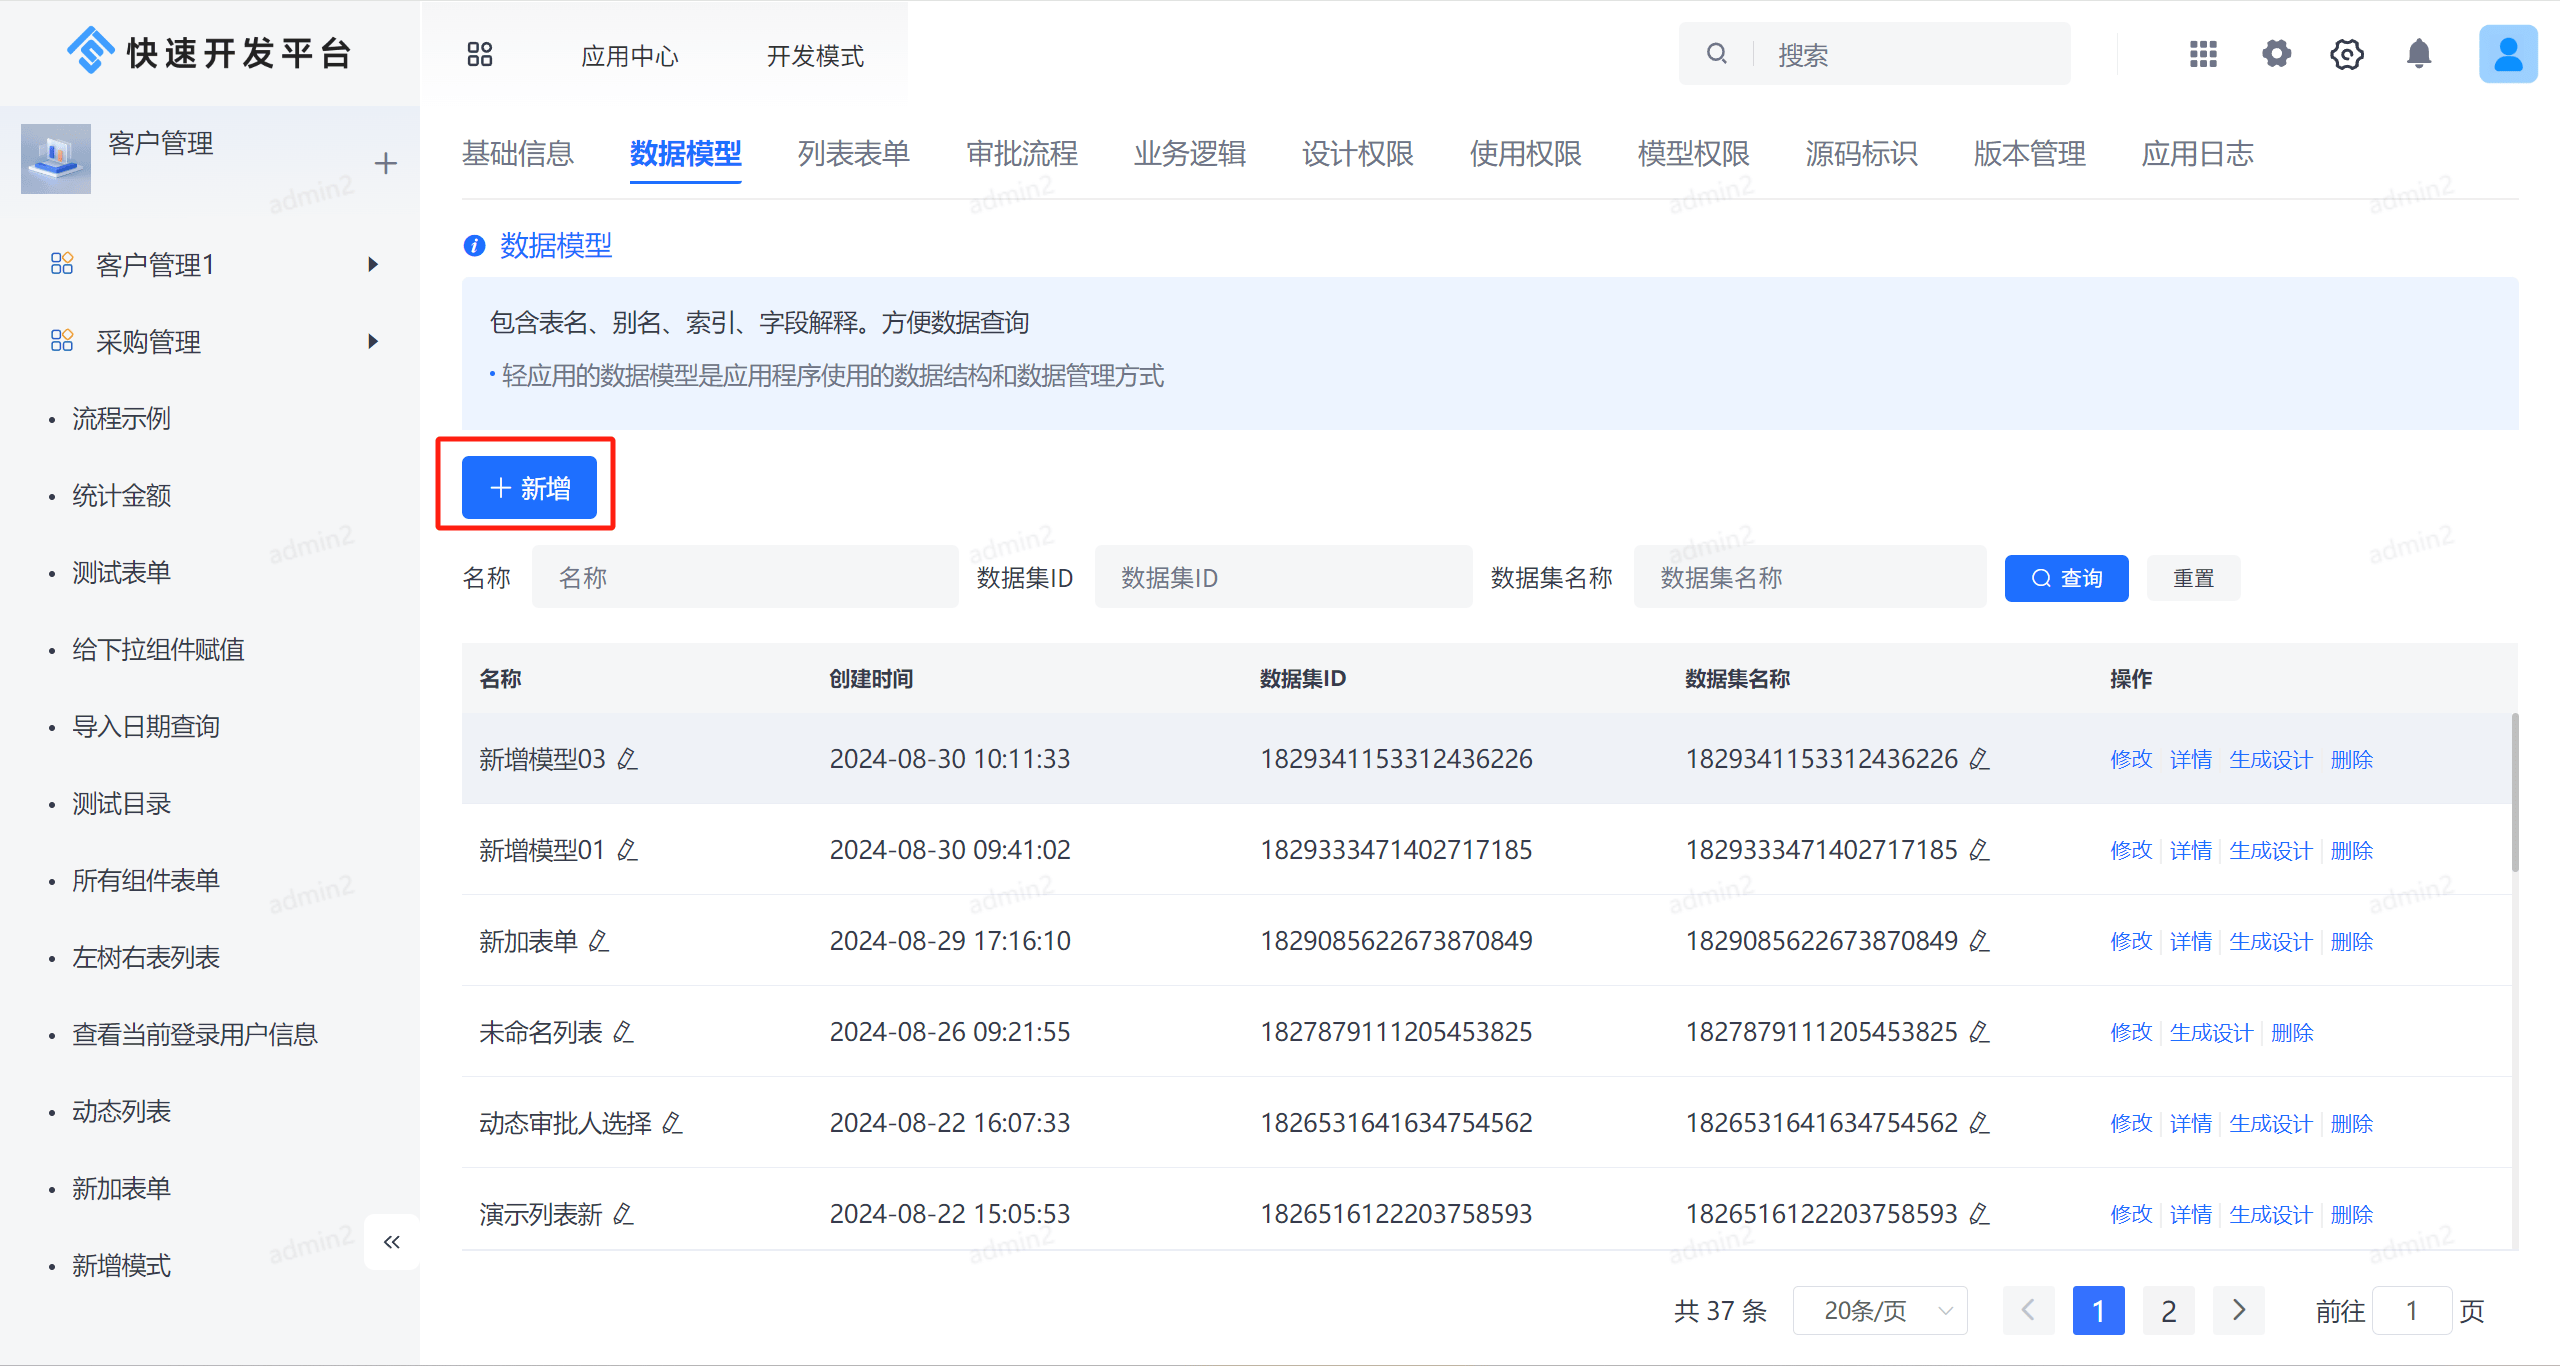This screenshot has width=2560, height=1366.
Task: Click the user avatar icon
Action: [x=2507, y=54]
